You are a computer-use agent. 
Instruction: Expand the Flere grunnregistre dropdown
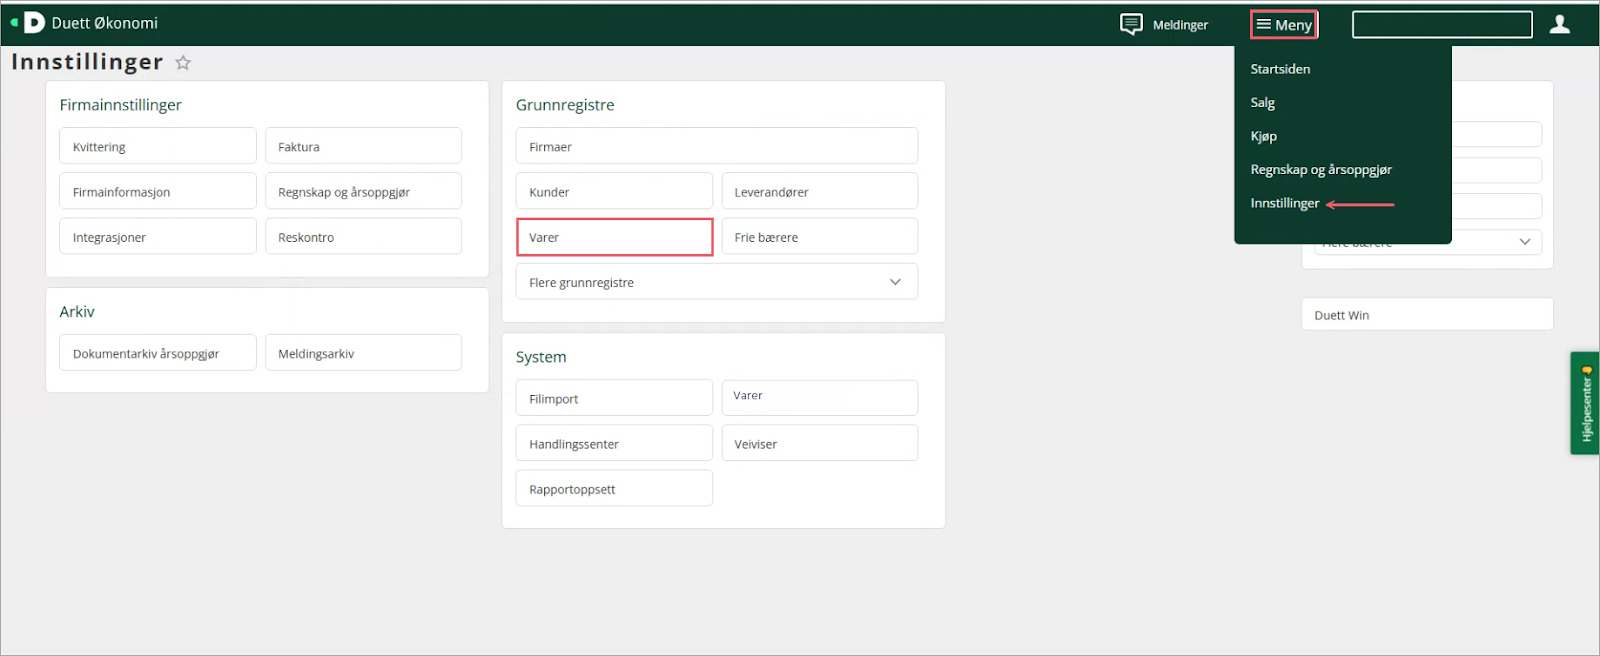pyautogui.click(x=717, y=282)
